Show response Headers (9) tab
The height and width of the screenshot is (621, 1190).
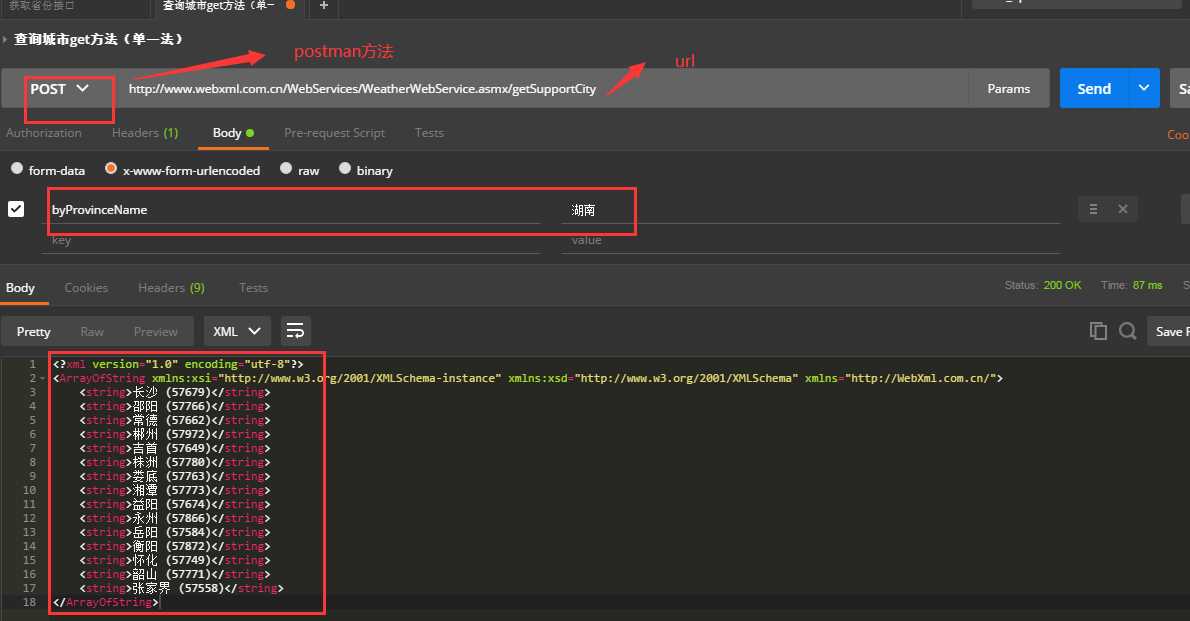tap(172, 288)
